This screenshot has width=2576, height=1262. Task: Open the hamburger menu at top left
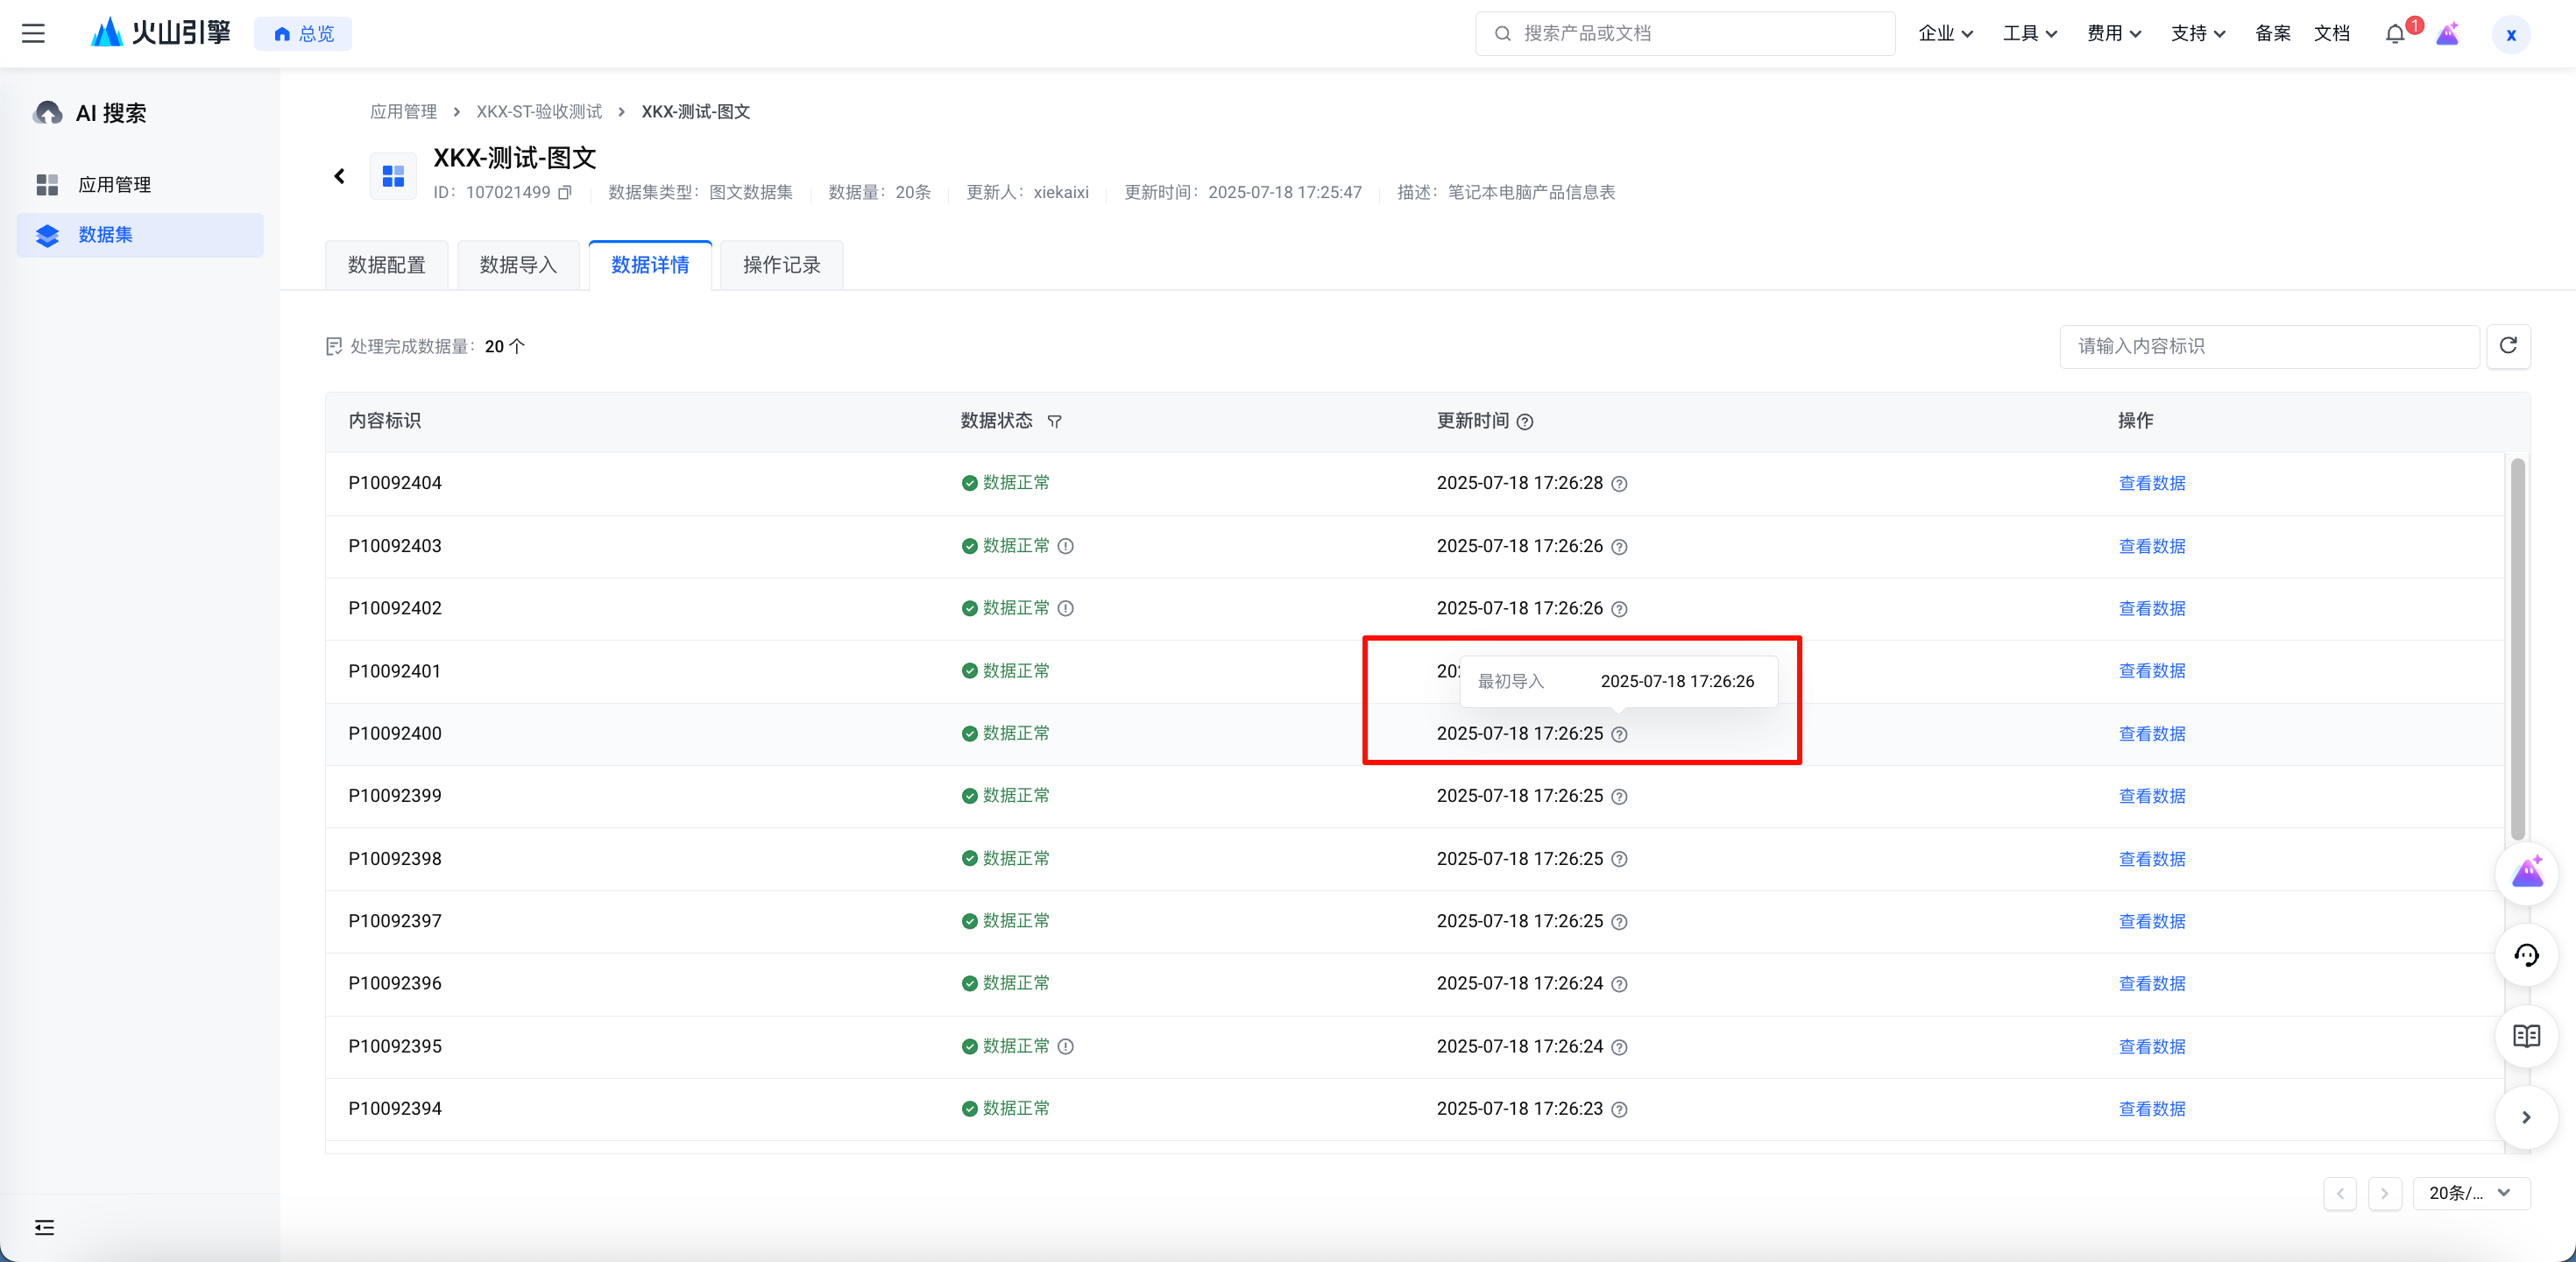pos(33,33)
